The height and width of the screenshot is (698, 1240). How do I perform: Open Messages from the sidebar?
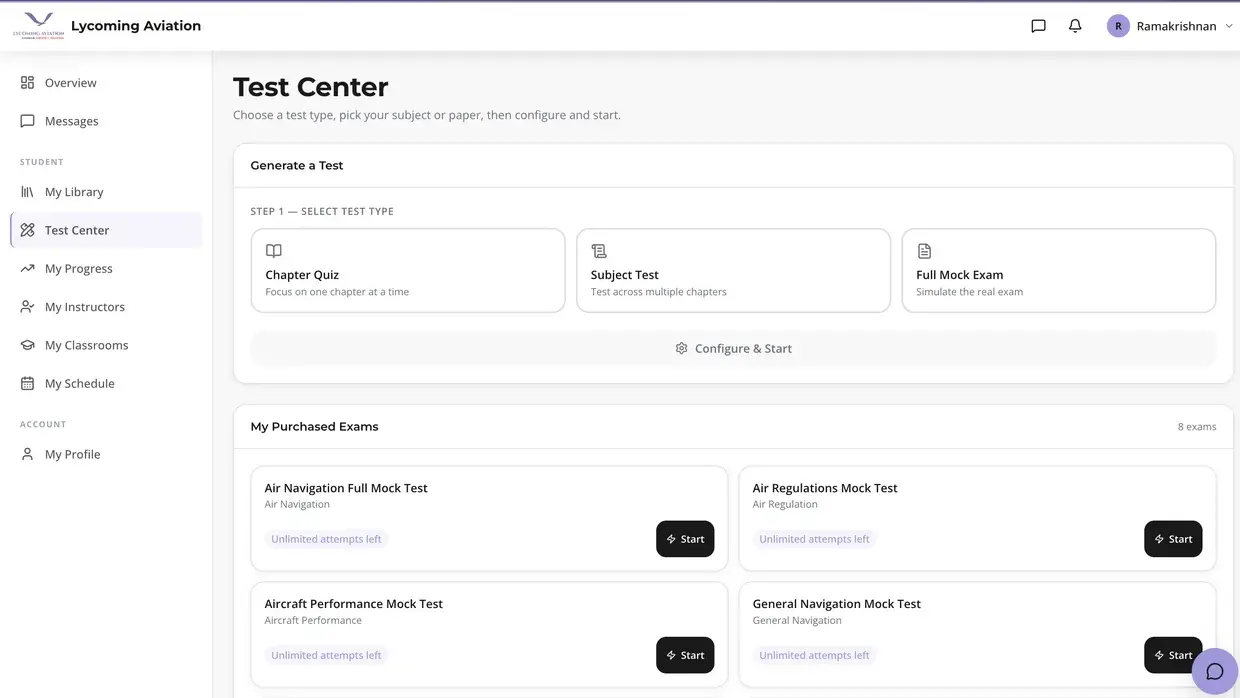(x=106, y=121)
